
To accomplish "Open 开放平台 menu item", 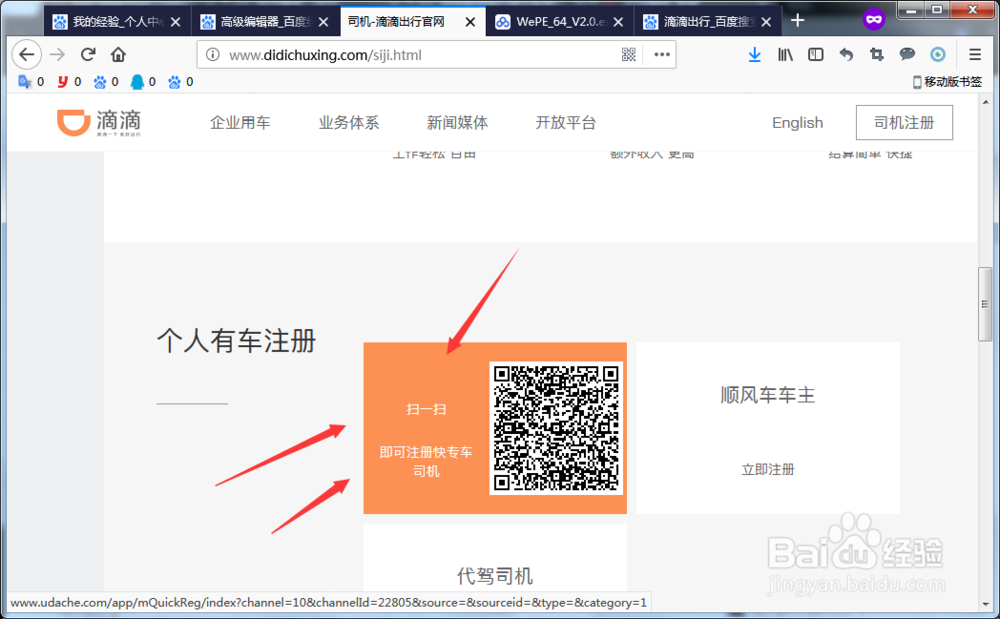I will [x=566, y=123].
